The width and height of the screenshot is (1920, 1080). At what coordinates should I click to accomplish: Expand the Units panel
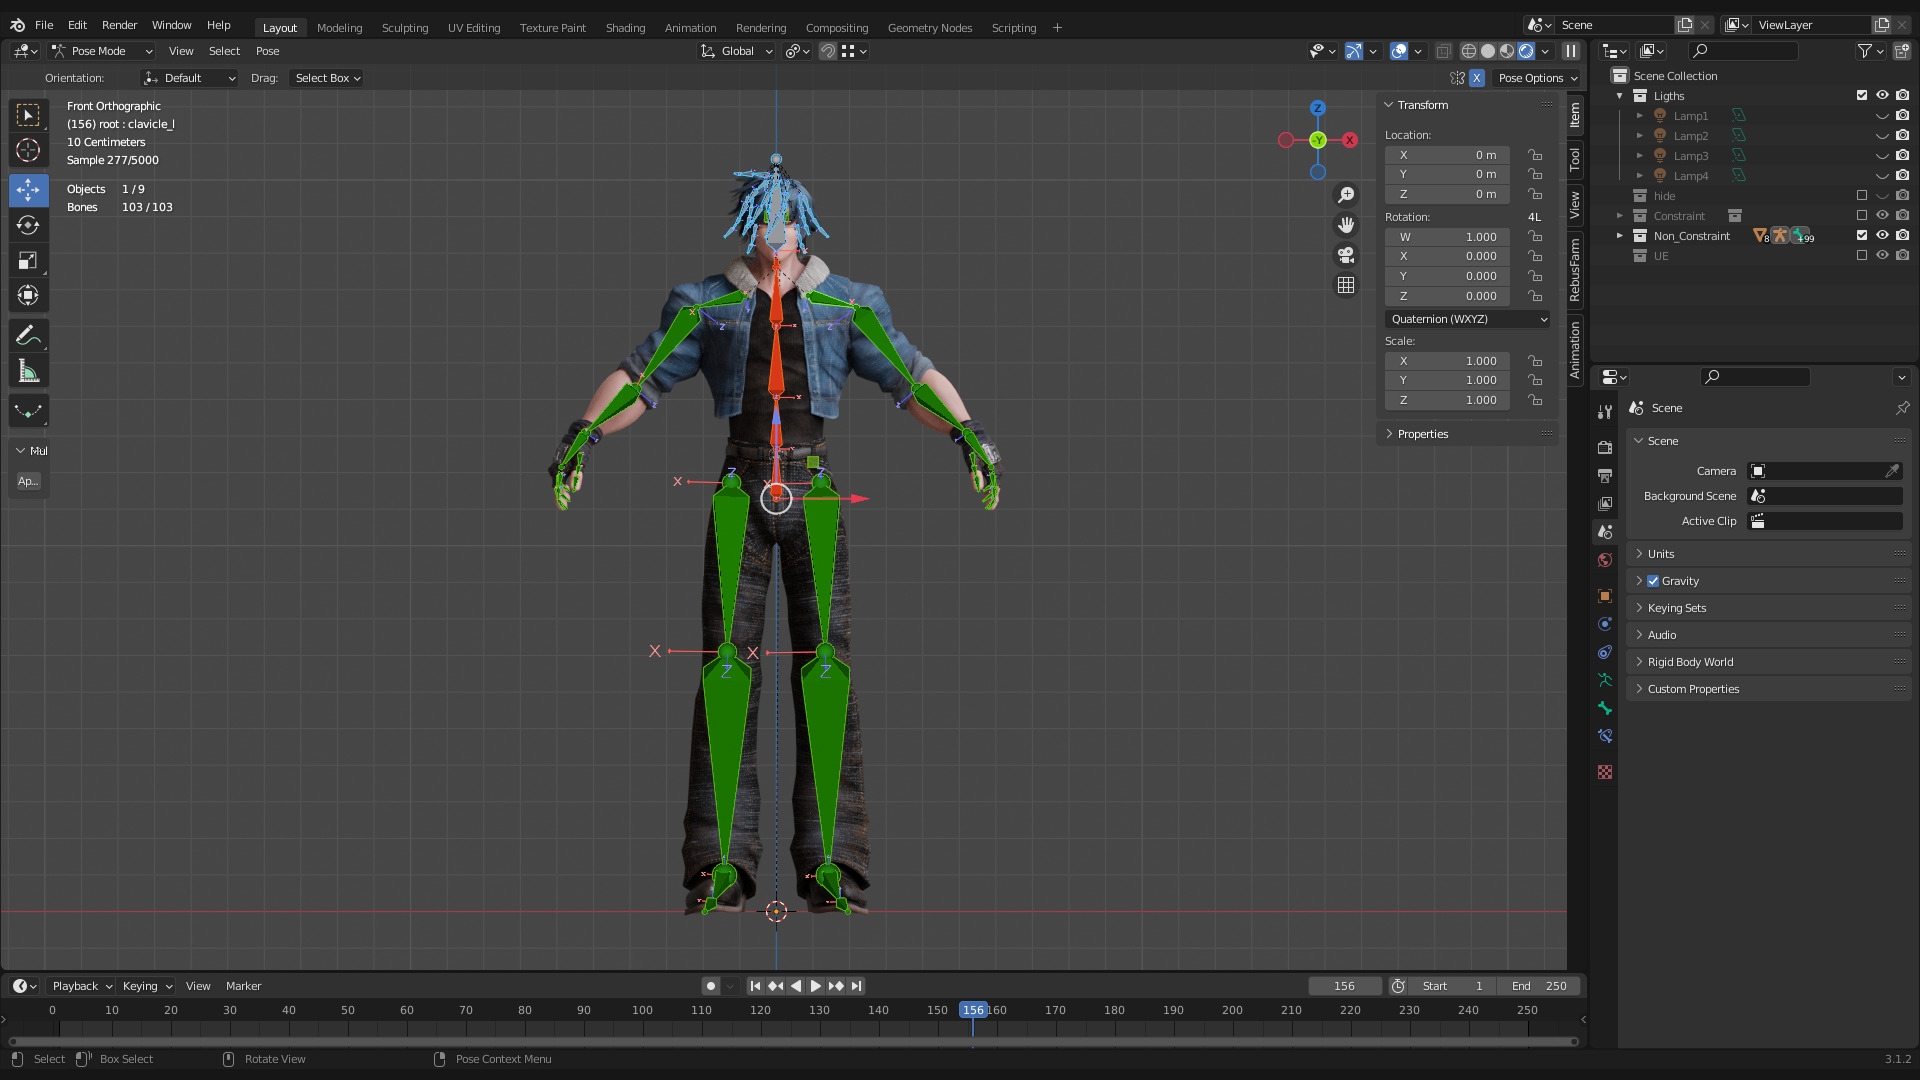pos(1661,554)
